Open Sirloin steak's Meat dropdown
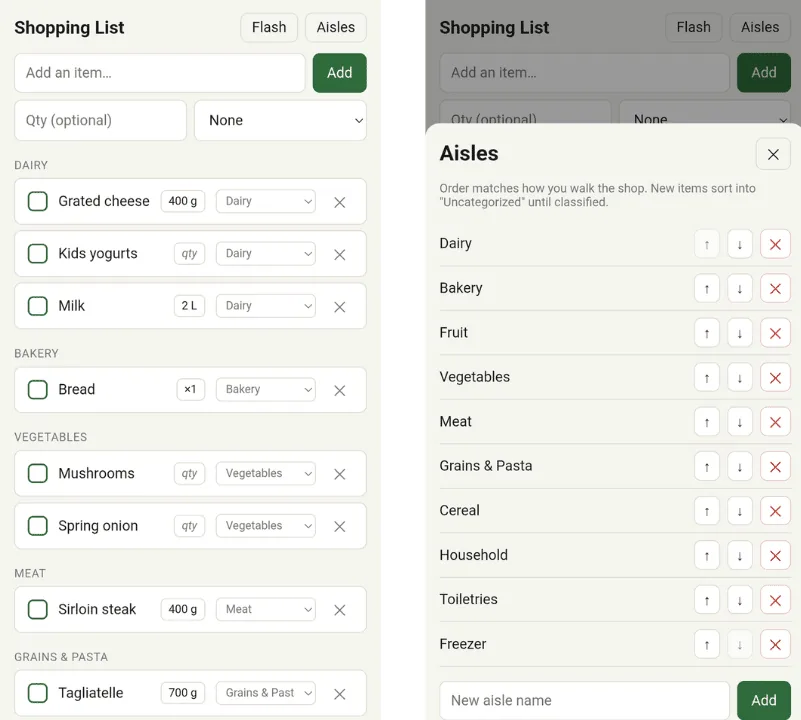Viewport: 801px width, 720px height. 266,609
